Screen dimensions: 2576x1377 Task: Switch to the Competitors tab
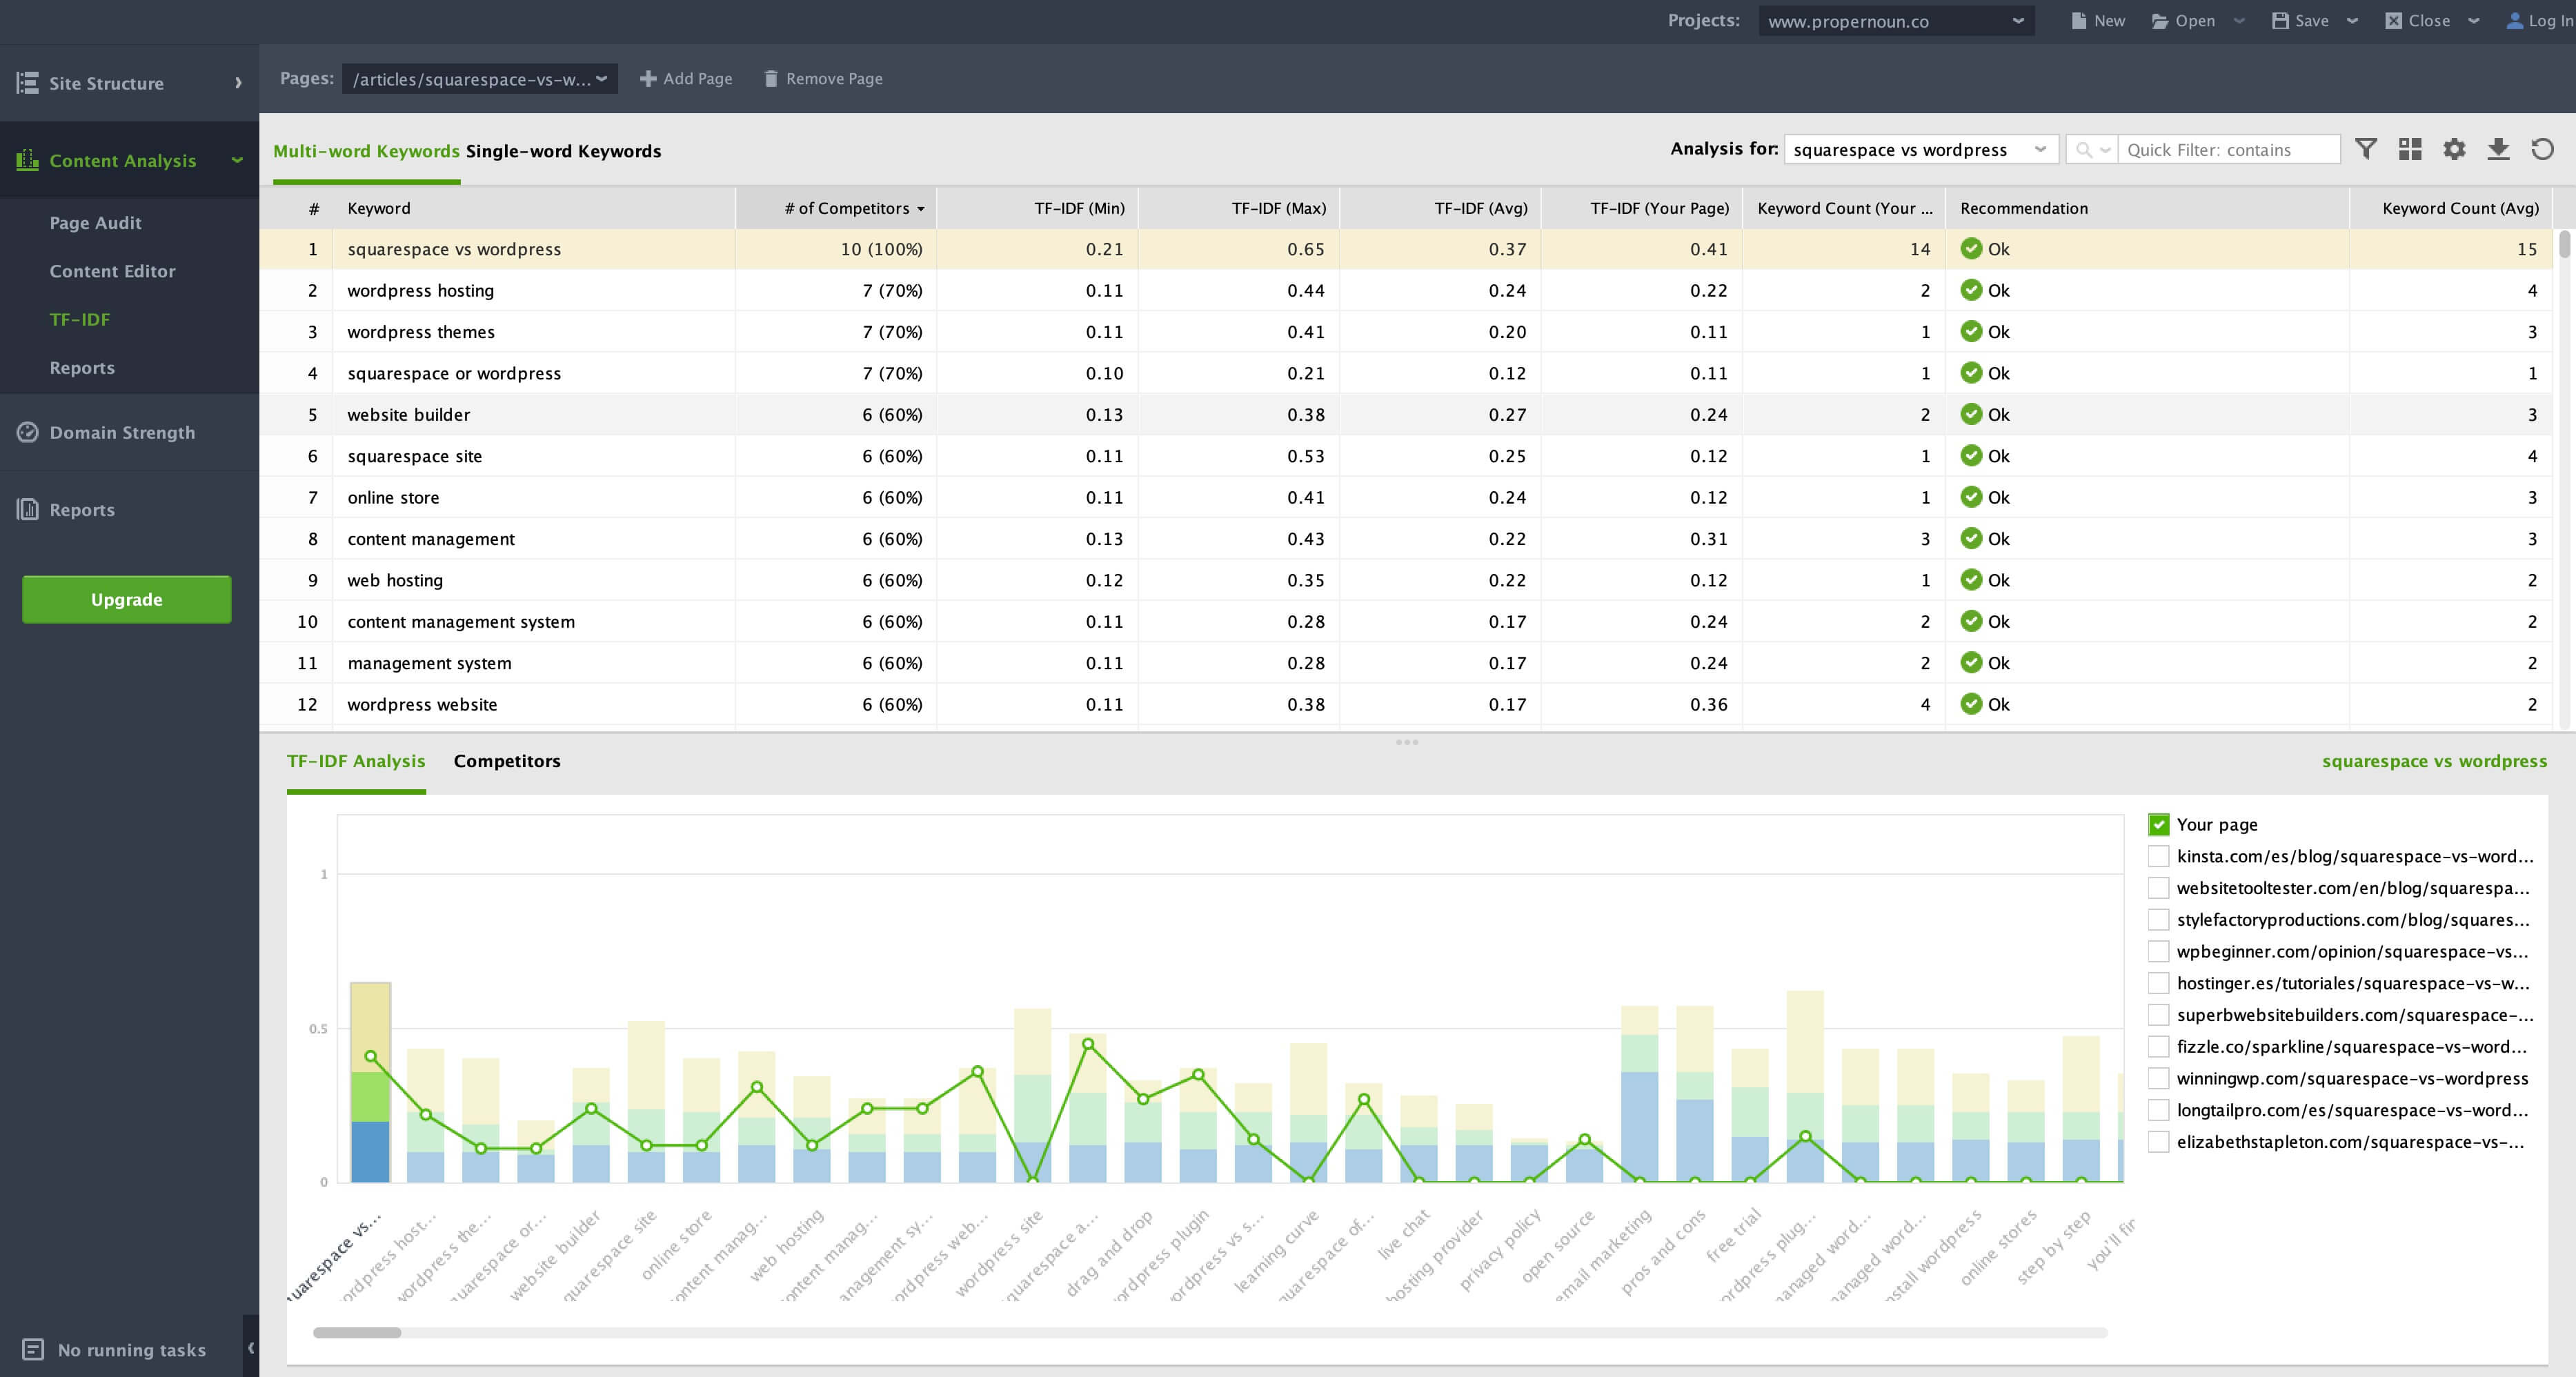(x=507, y=761)
